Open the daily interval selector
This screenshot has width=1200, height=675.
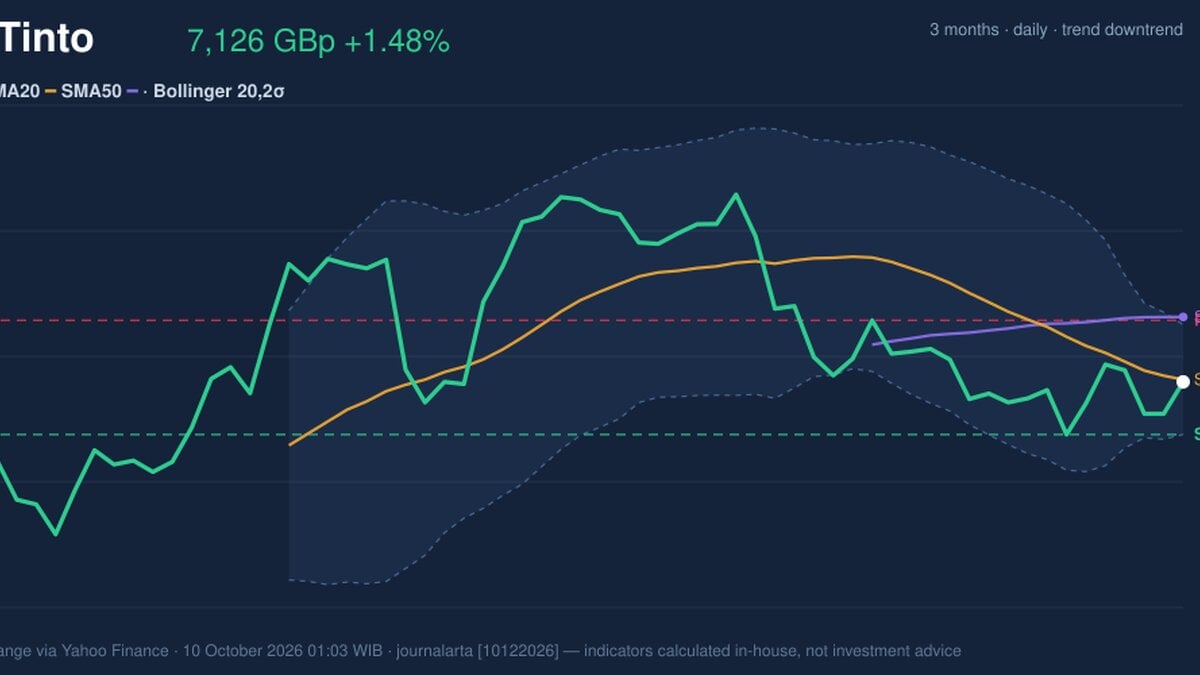click(1030, 30)
